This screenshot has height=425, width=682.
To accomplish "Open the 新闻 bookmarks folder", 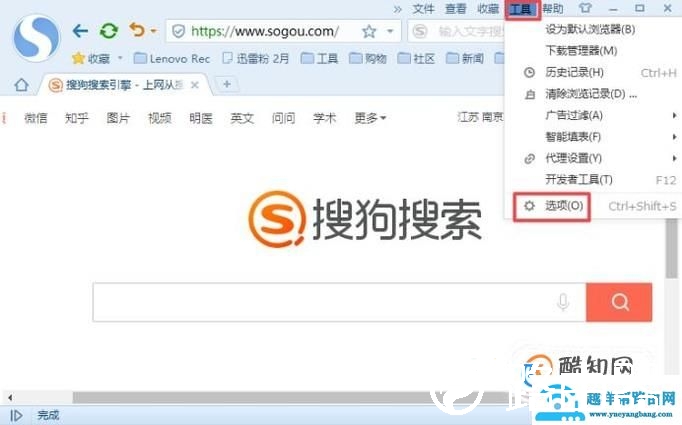I will point(465,58).
